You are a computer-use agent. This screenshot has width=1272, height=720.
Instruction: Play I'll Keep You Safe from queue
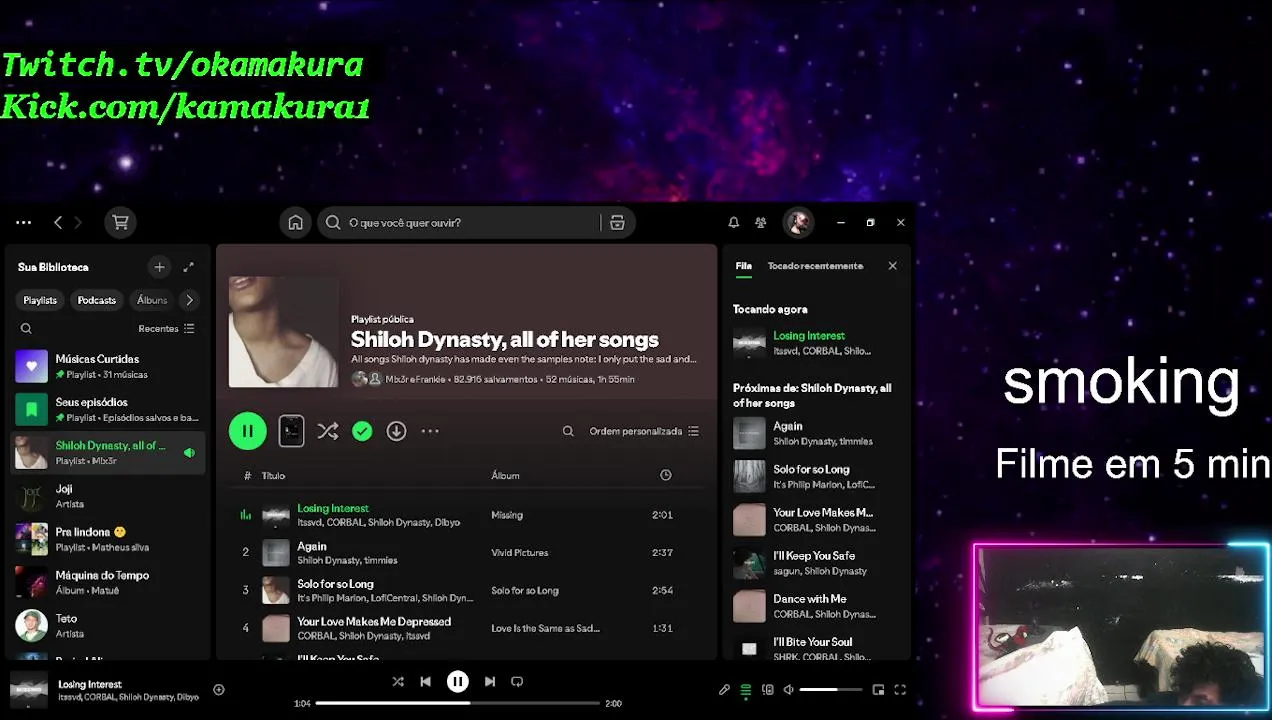[x=749, y=563]
